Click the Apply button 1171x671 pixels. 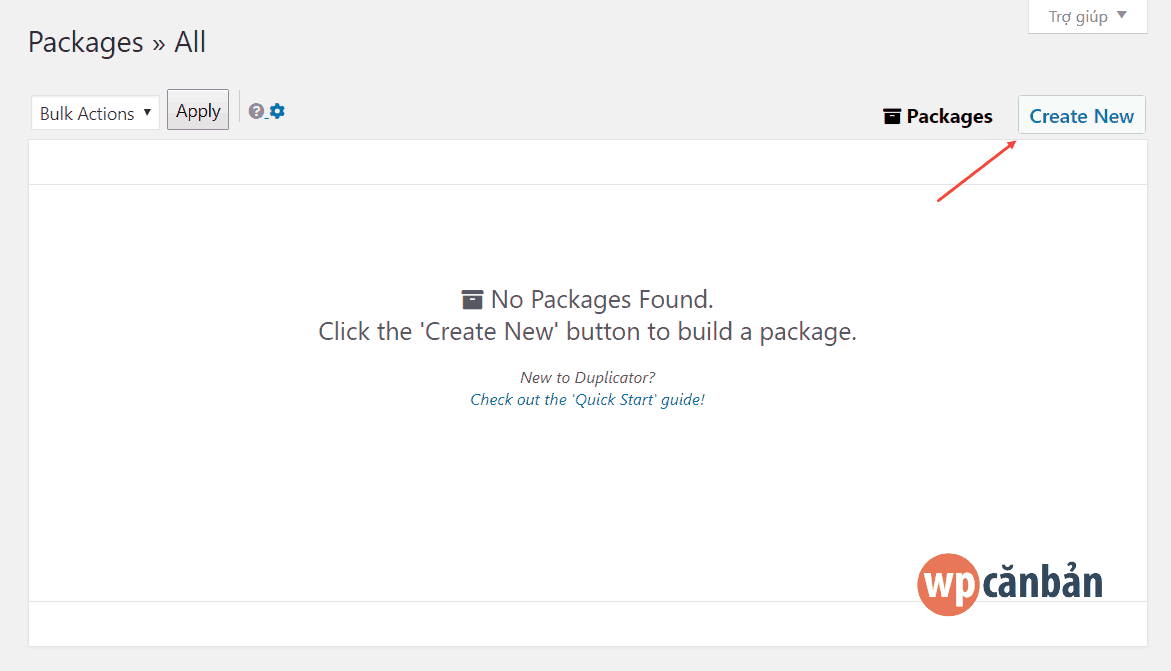(x=197, y=110)
